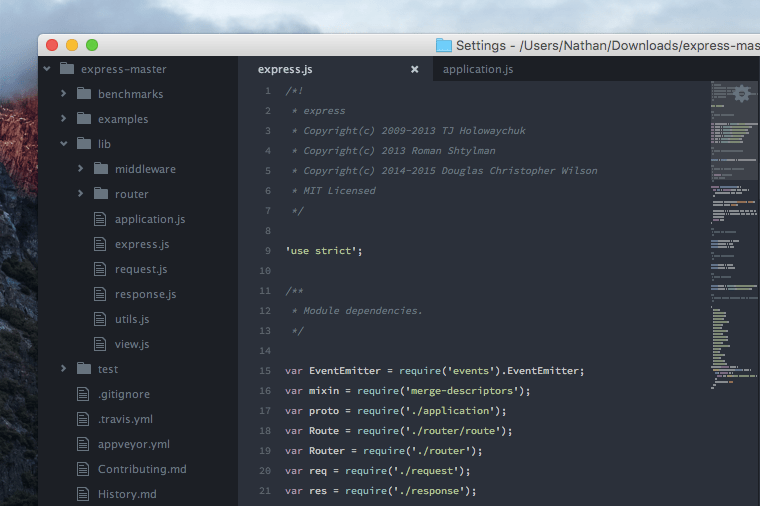Expand the router folder chevron
This screenshot has height=506, width=760.
pyautogui.click(x=80, y=193)
